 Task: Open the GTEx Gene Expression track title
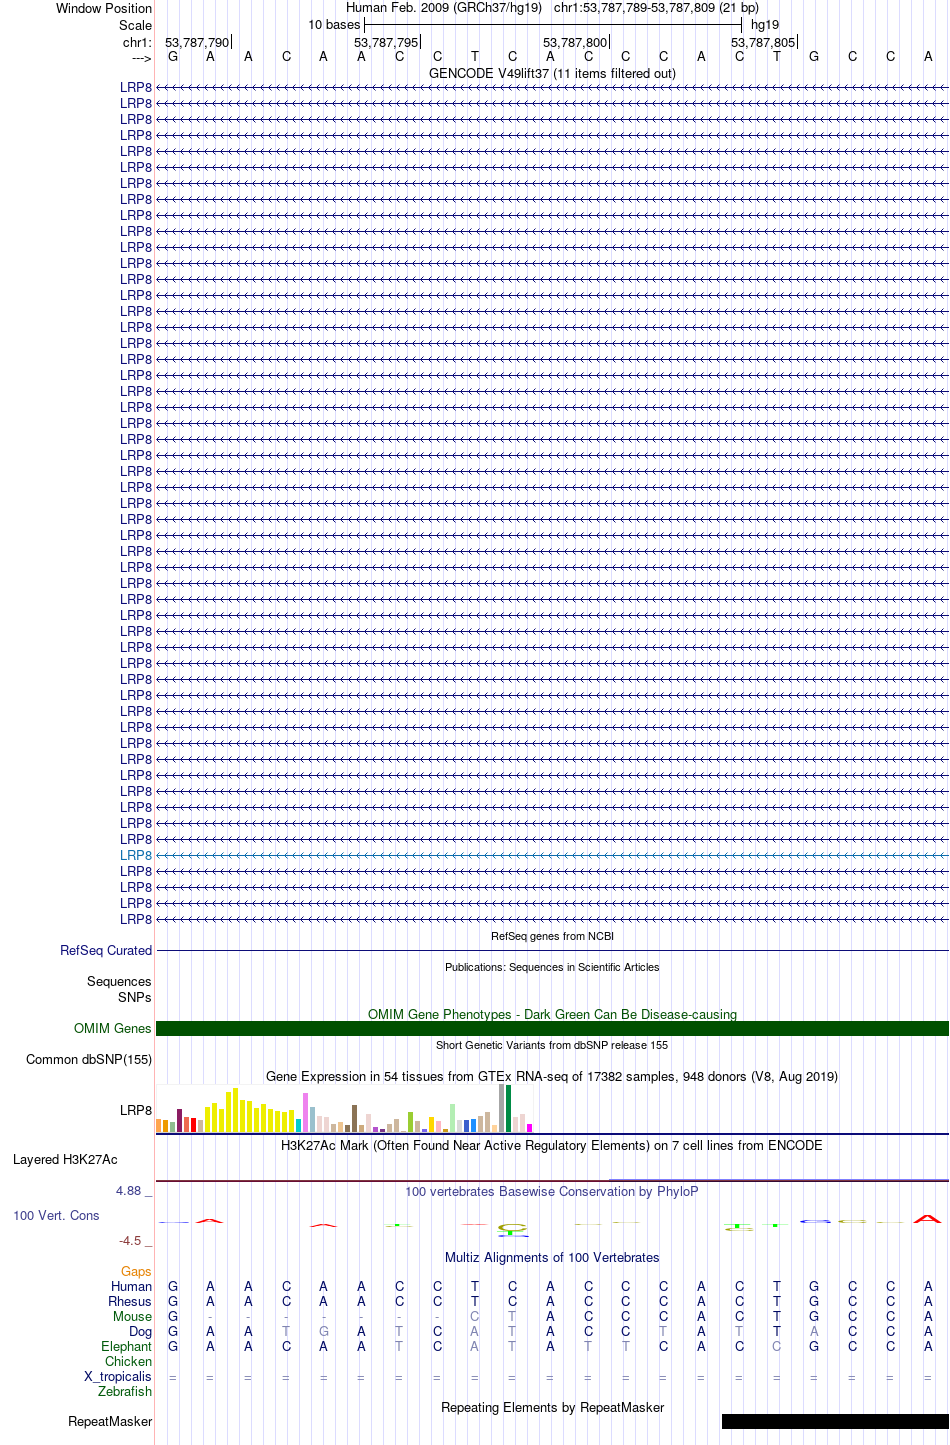552,1076
